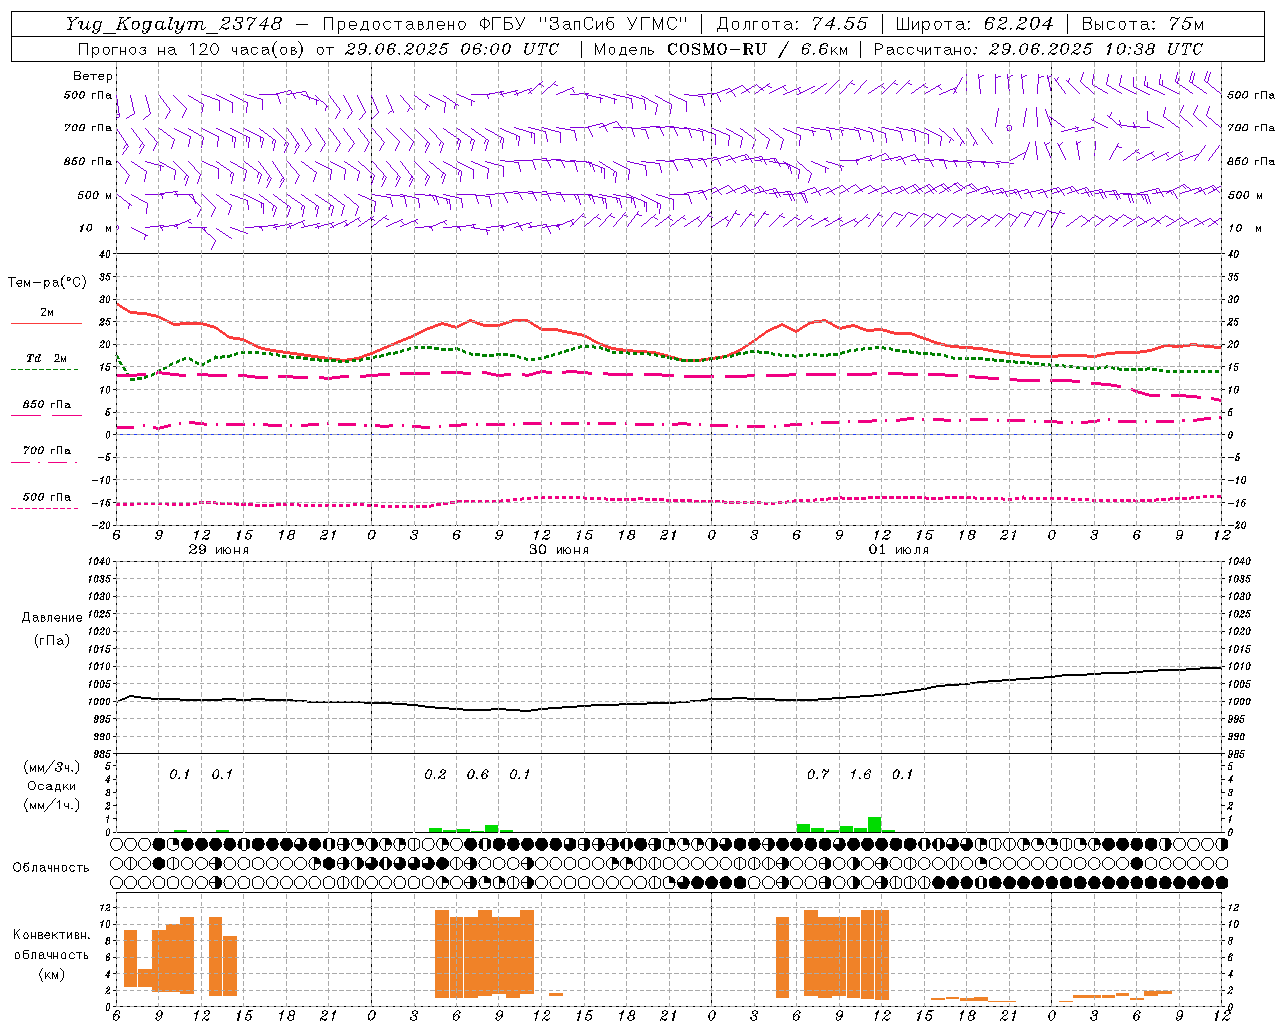
Task: Click the '29 июня' date label
Action: (x=219, y=550)
